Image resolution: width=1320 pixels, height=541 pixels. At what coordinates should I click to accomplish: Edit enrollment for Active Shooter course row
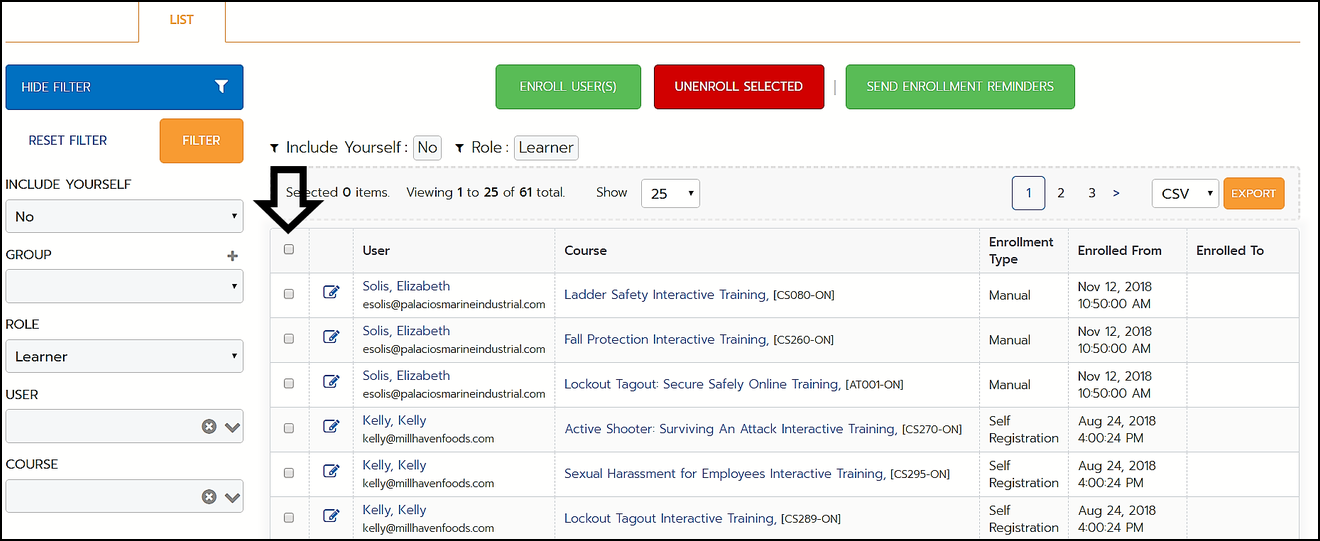pos(331,427)
